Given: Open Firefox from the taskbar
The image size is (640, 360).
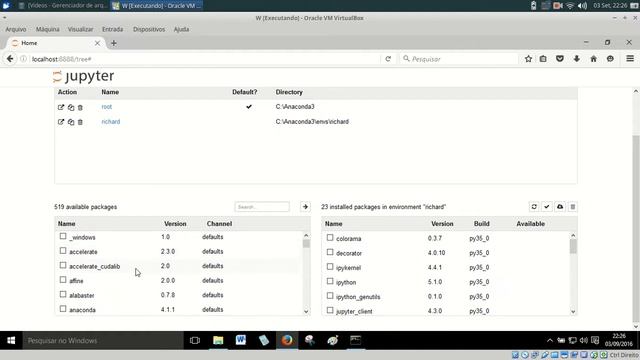Looking at the screenshot, I should pos(287,340).
